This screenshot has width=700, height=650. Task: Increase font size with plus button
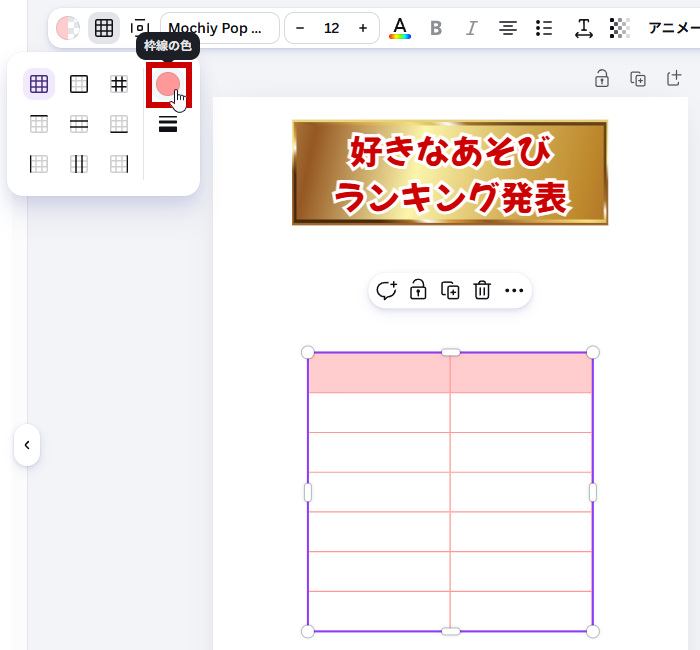pyautogui.click(x=363, y=28)
